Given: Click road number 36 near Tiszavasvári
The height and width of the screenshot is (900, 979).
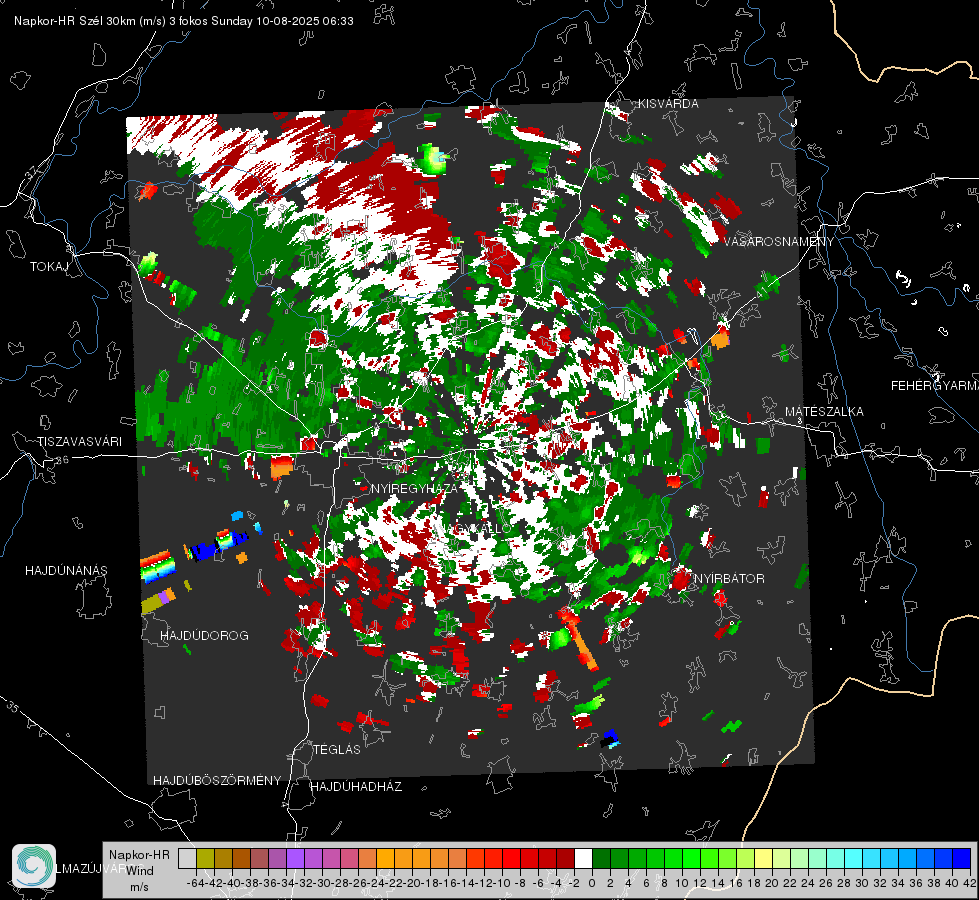Looking at the screenshot, I should tap(62, 460).
